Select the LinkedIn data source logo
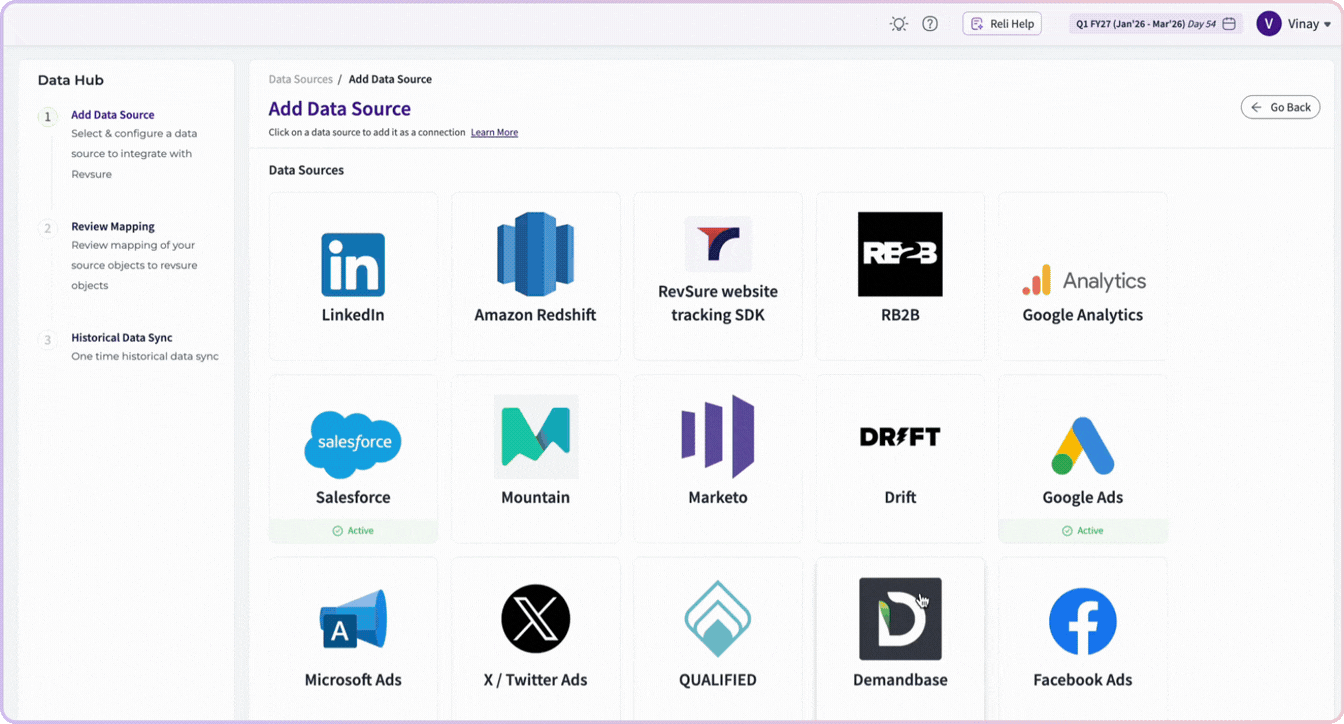 click(x=353, y=265)
